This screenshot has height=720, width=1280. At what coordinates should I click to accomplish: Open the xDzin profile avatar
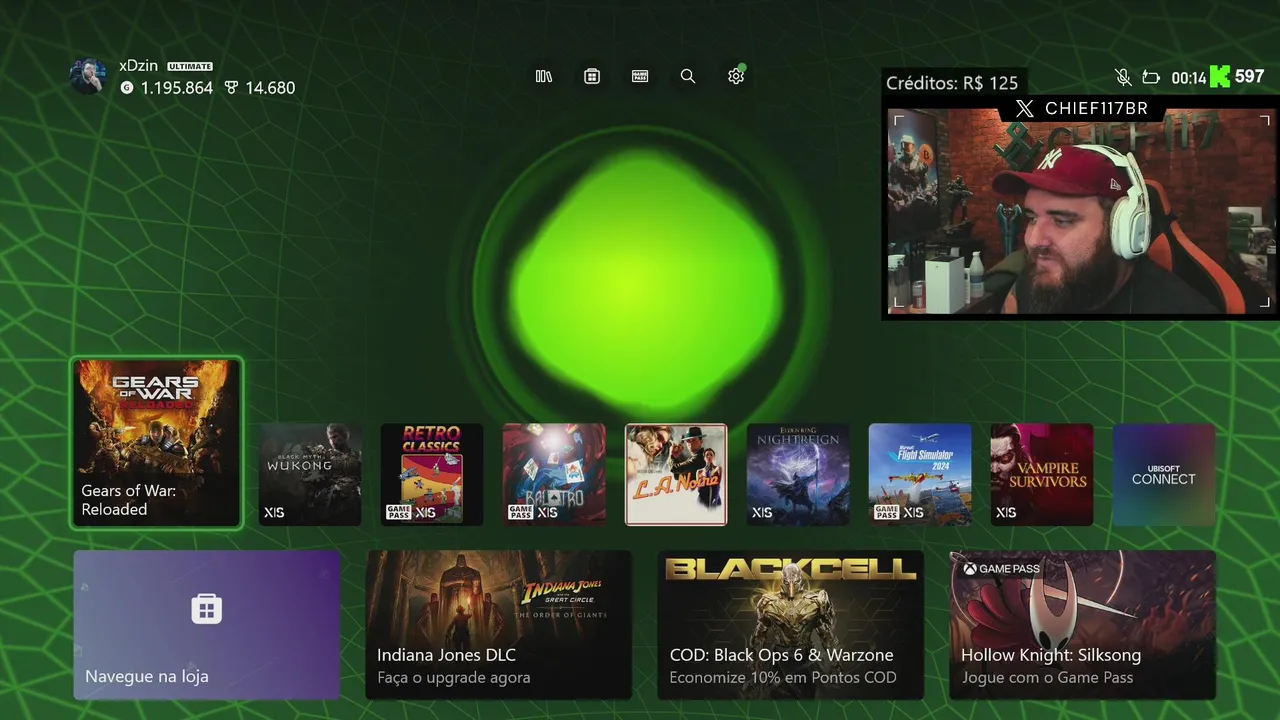[88, 76]
